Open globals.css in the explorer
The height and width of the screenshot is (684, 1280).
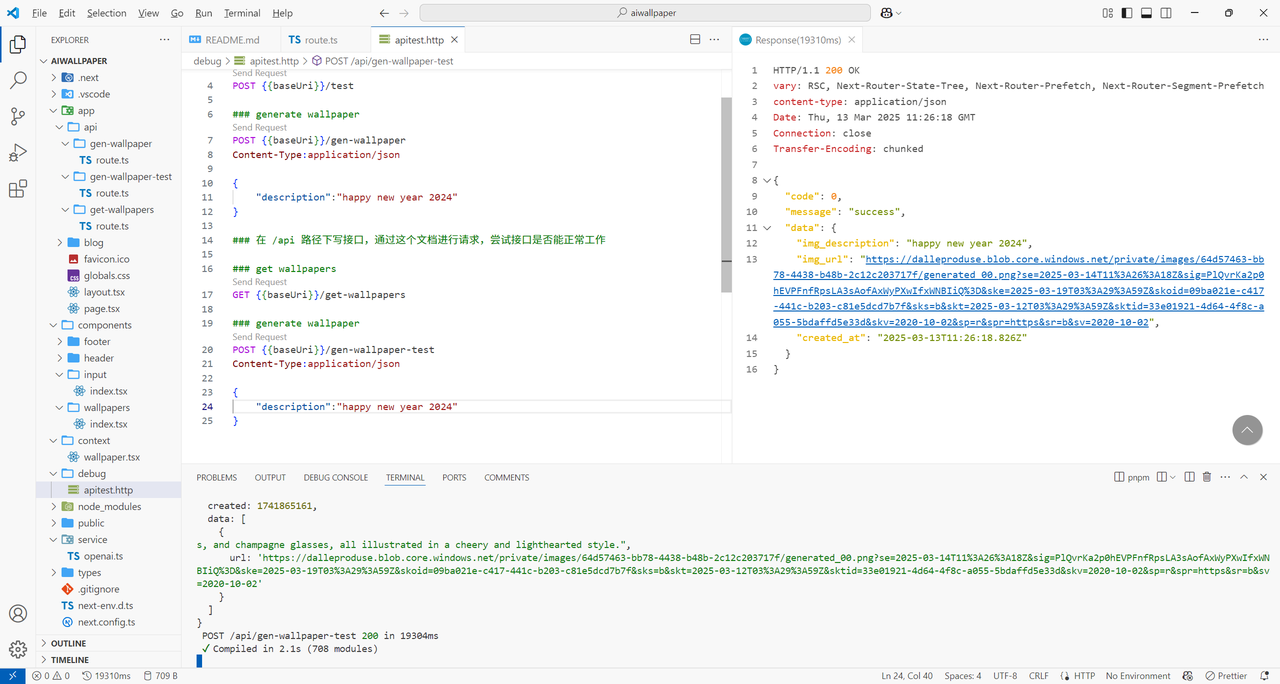(107, 276)
